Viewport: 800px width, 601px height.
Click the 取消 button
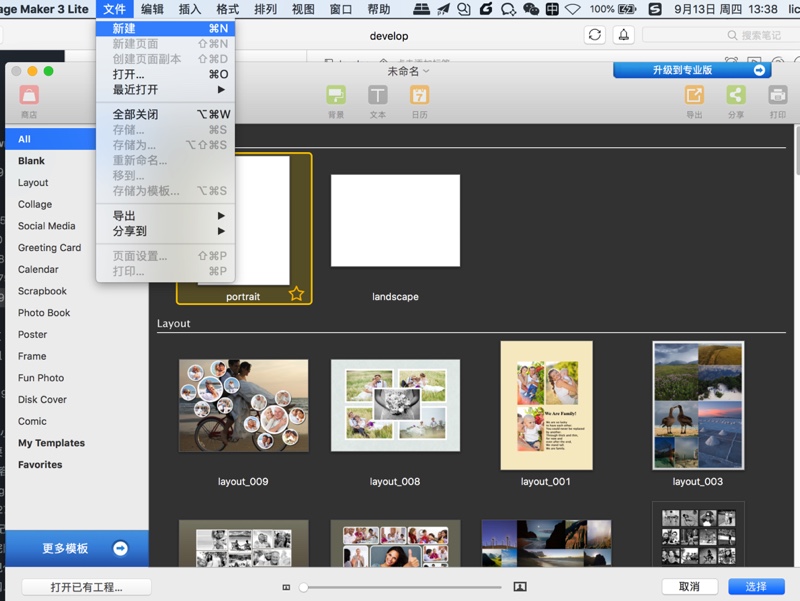(x=689, y=587)
